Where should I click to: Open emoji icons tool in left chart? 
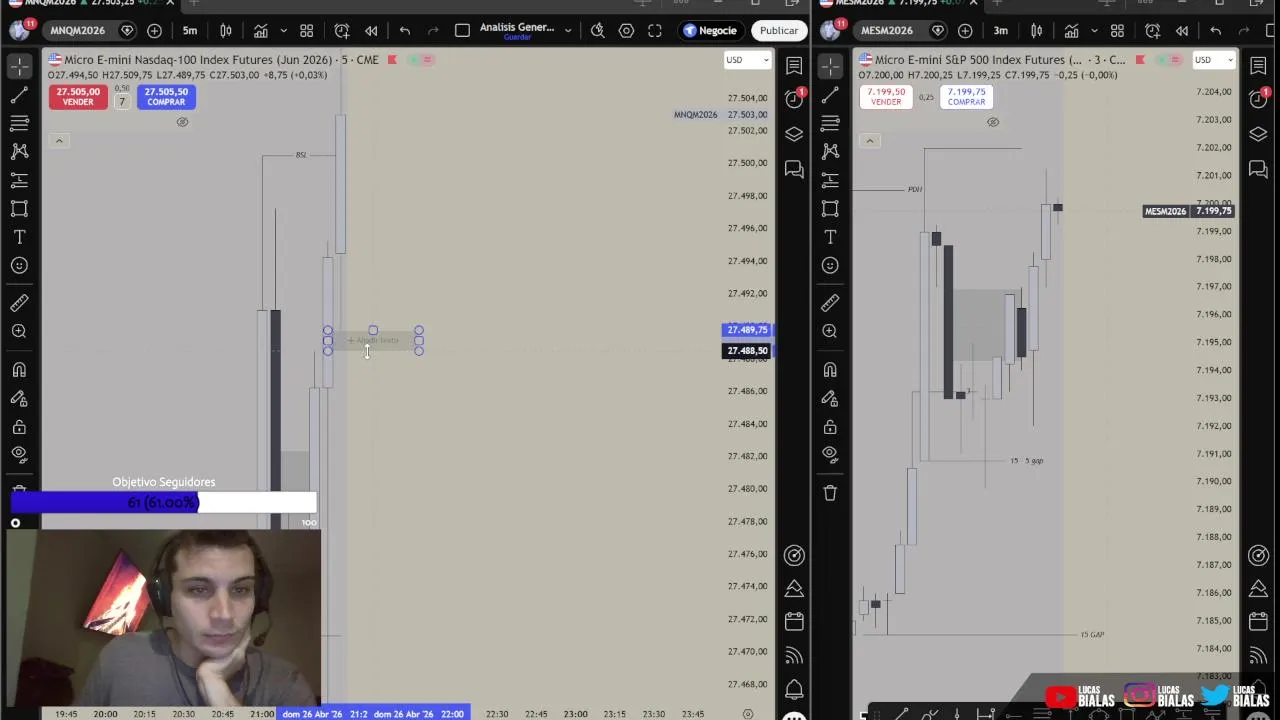(19, 265)
